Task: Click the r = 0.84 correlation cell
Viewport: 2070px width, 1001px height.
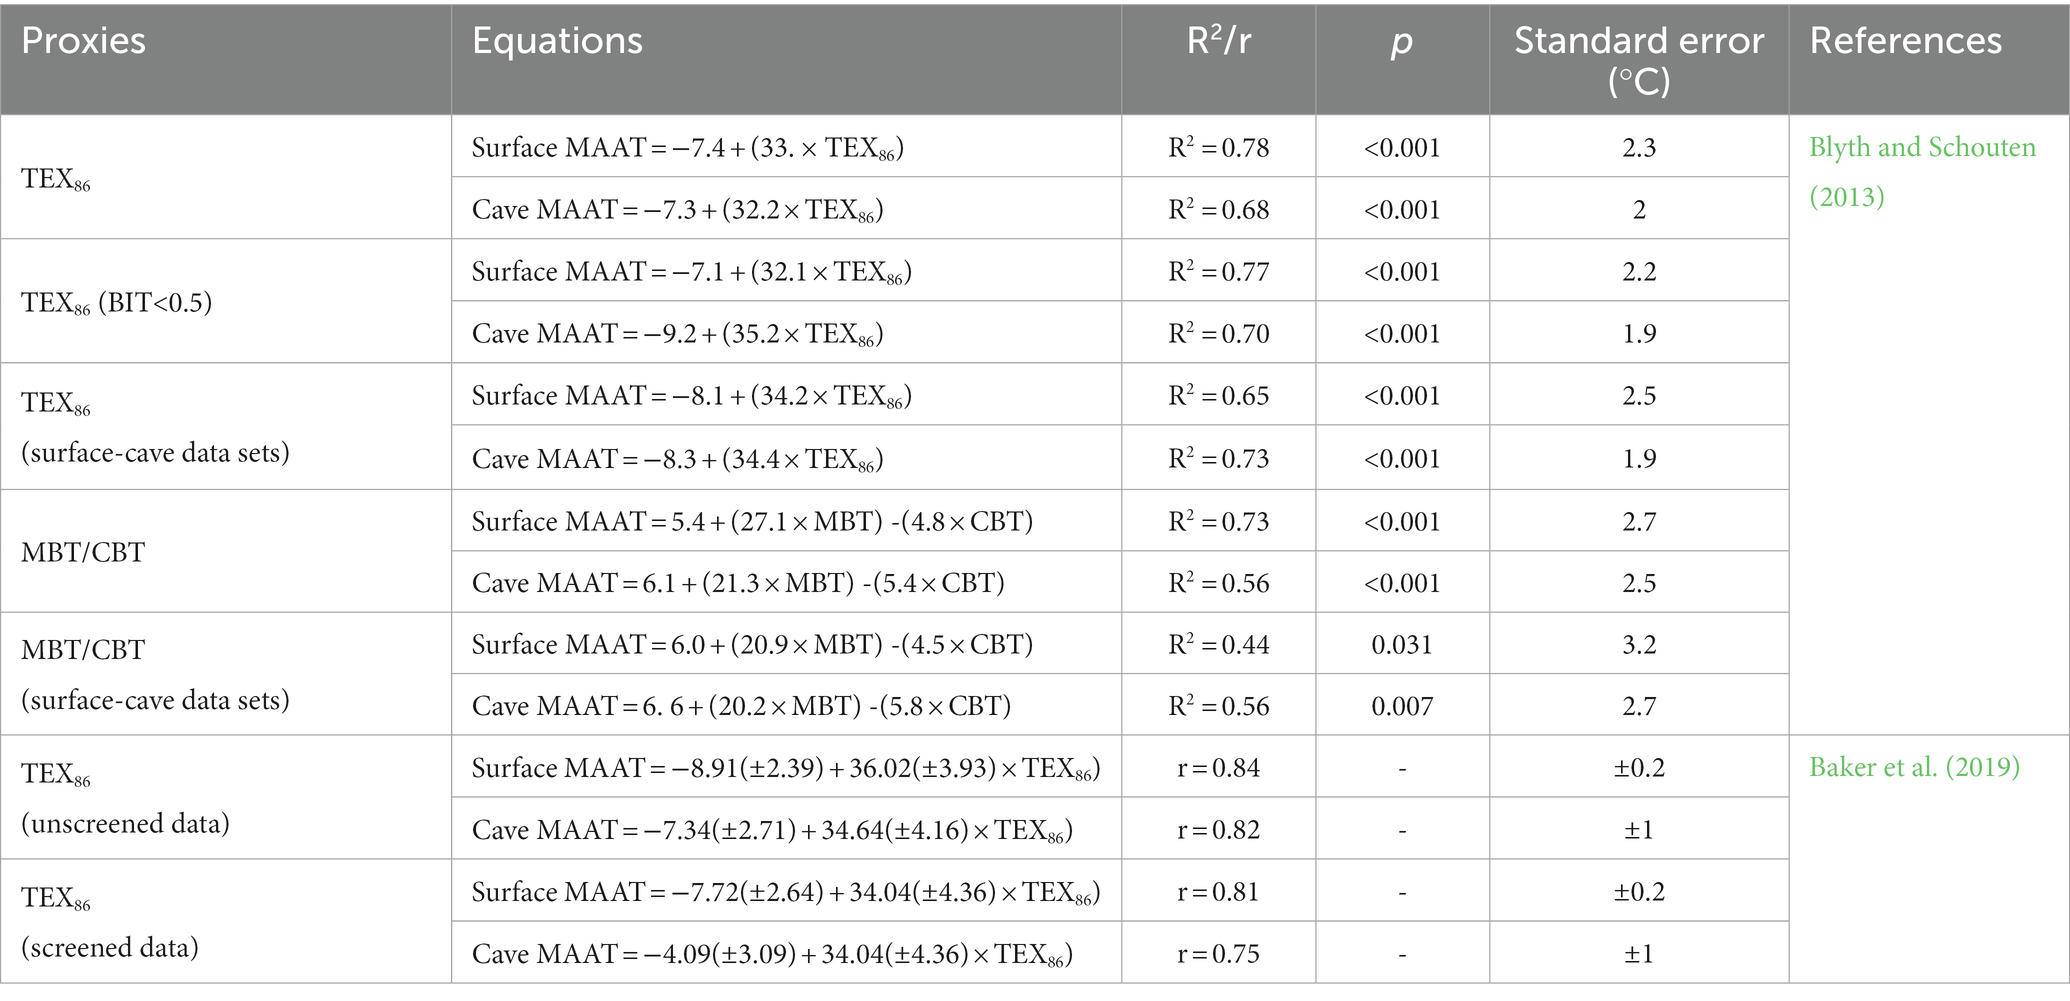Action: point(1218,767)
